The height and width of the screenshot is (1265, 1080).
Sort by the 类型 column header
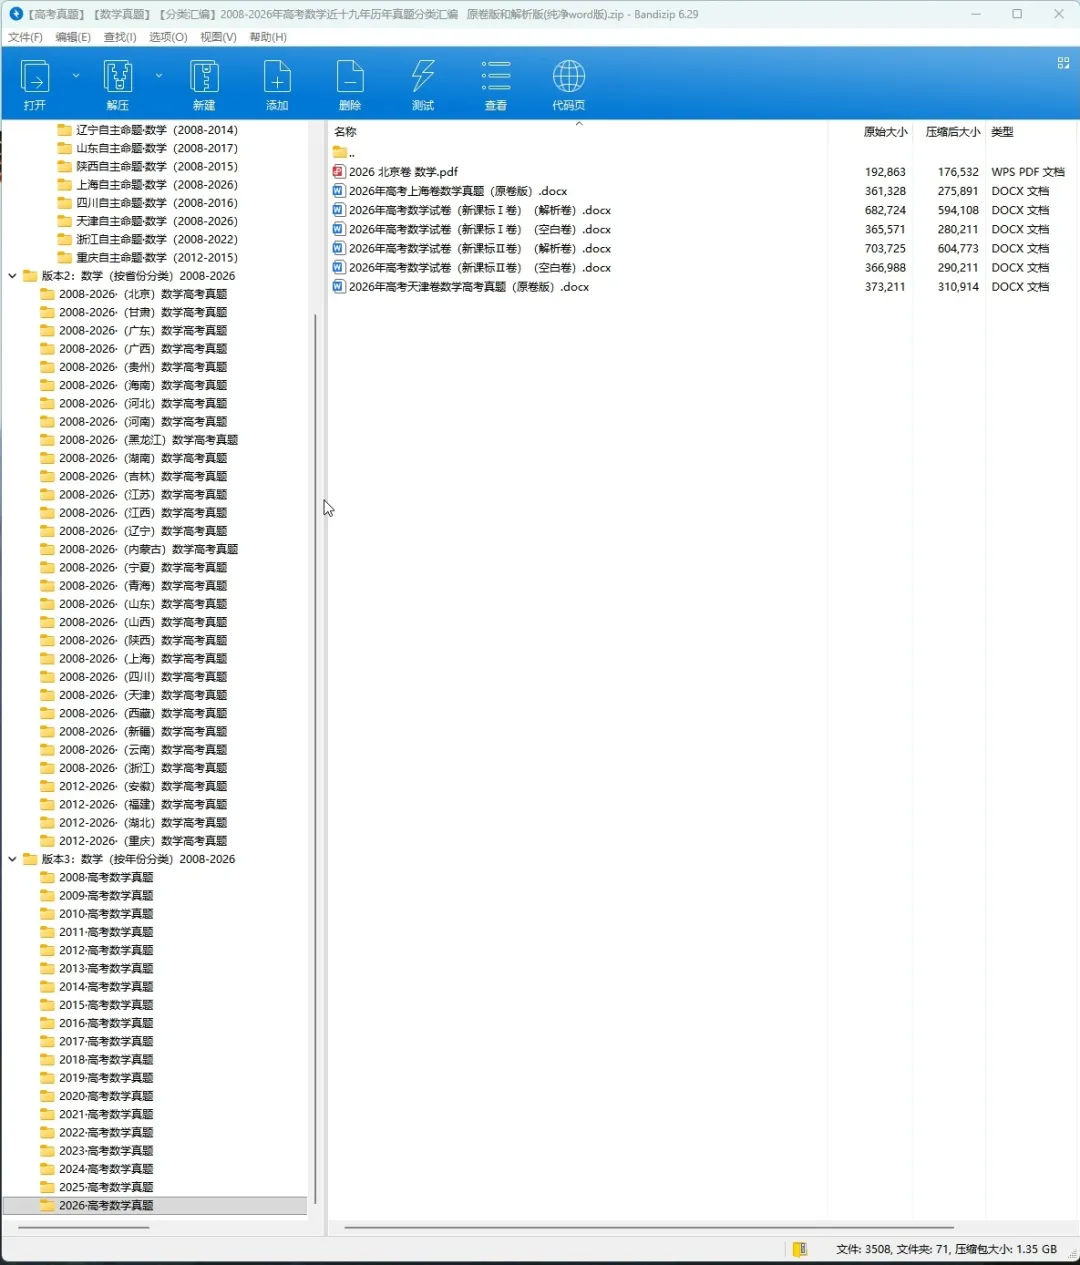point(1002,132)
